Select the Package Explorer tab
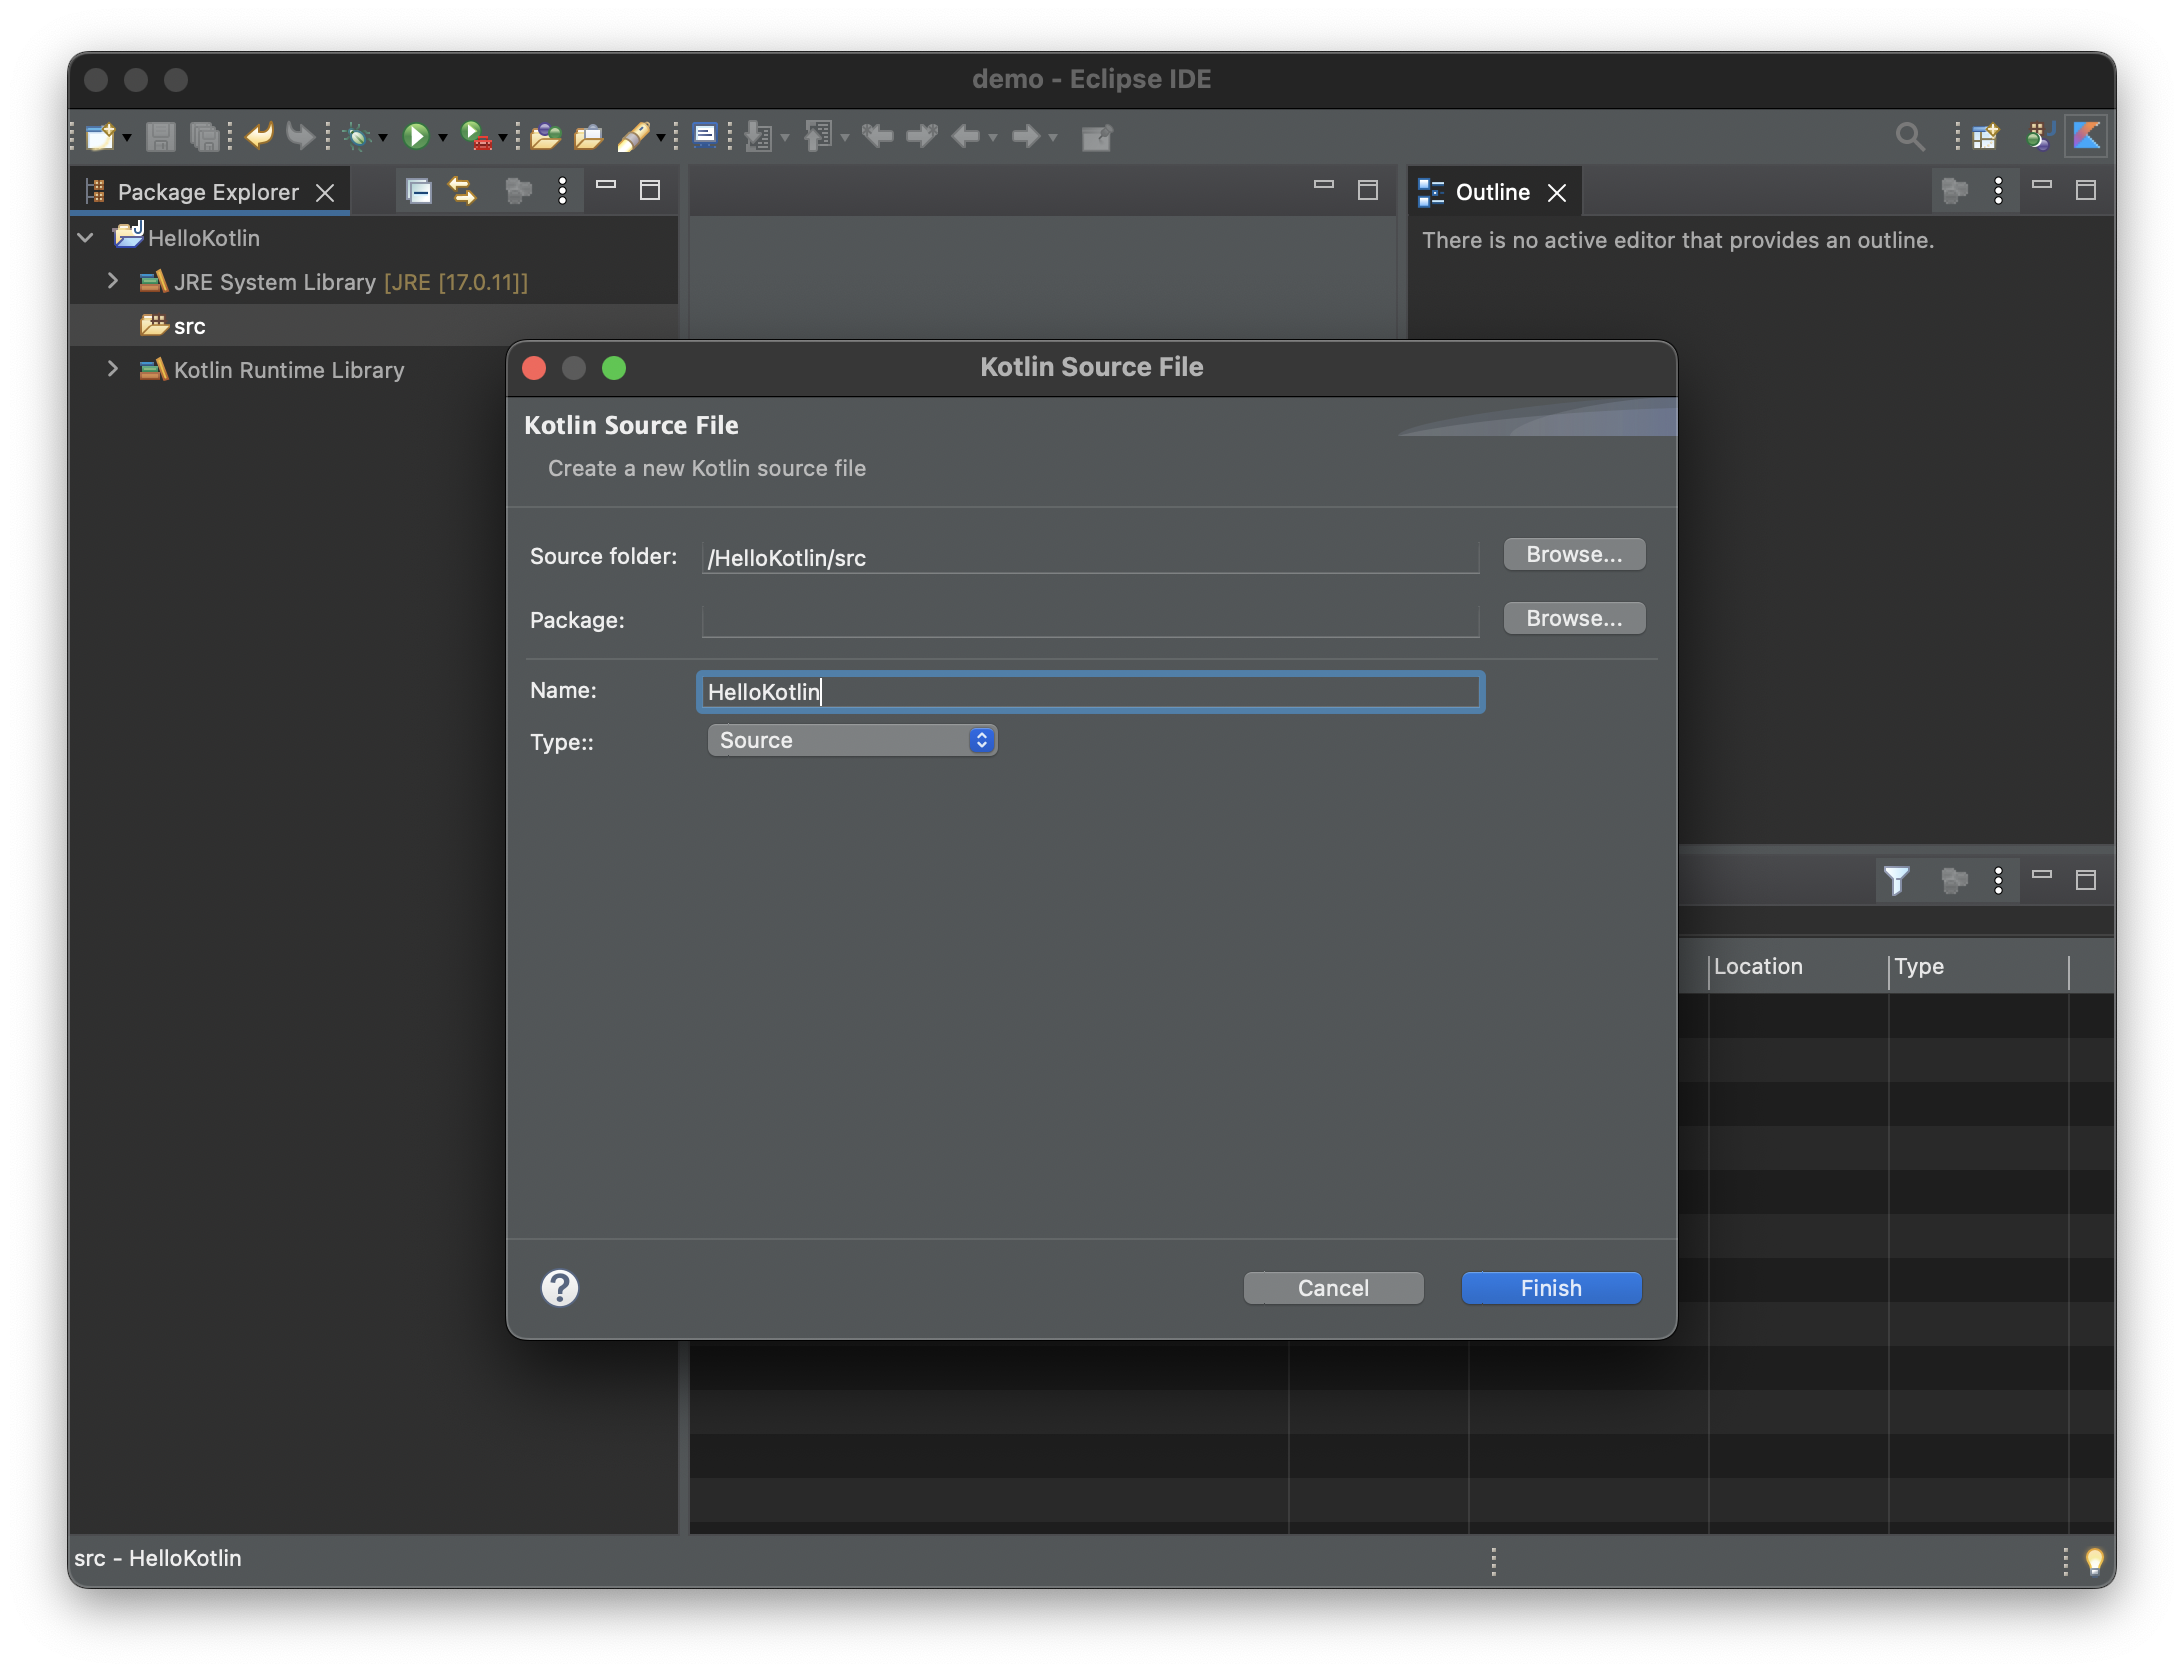Viewport: 2184px width, 1672px height. coord(208,192)
